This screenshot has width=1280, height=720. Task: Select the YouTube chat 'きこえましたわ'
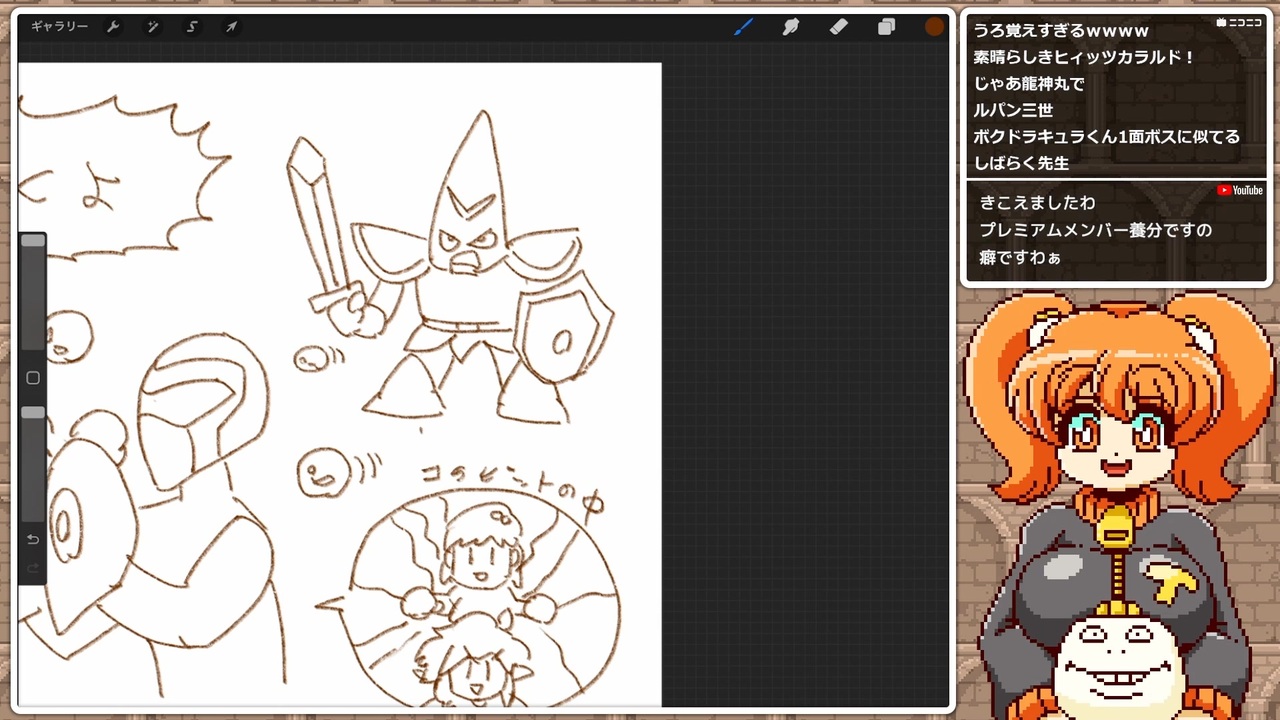(x=1037, y=203)
